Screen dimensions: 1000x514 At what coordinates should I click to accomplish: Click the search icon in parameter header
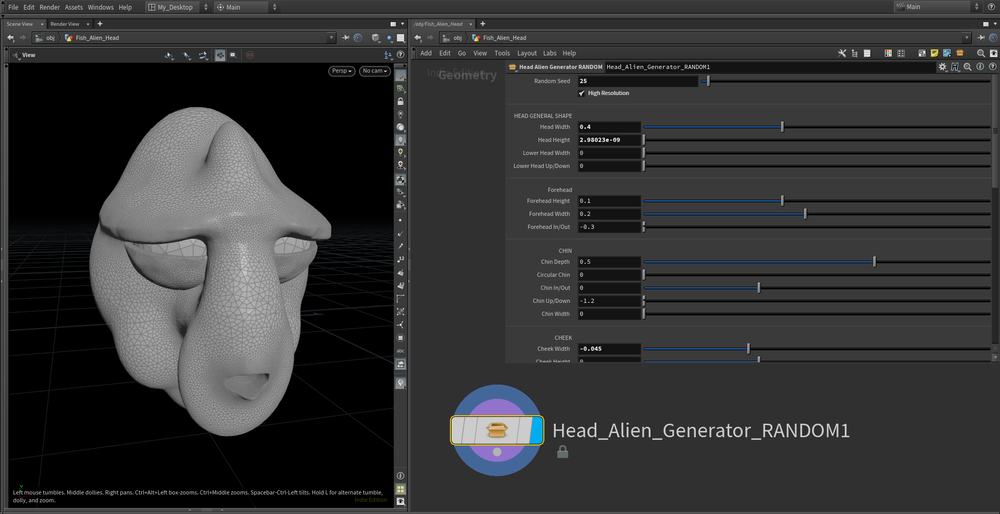[x=968, y=67]
